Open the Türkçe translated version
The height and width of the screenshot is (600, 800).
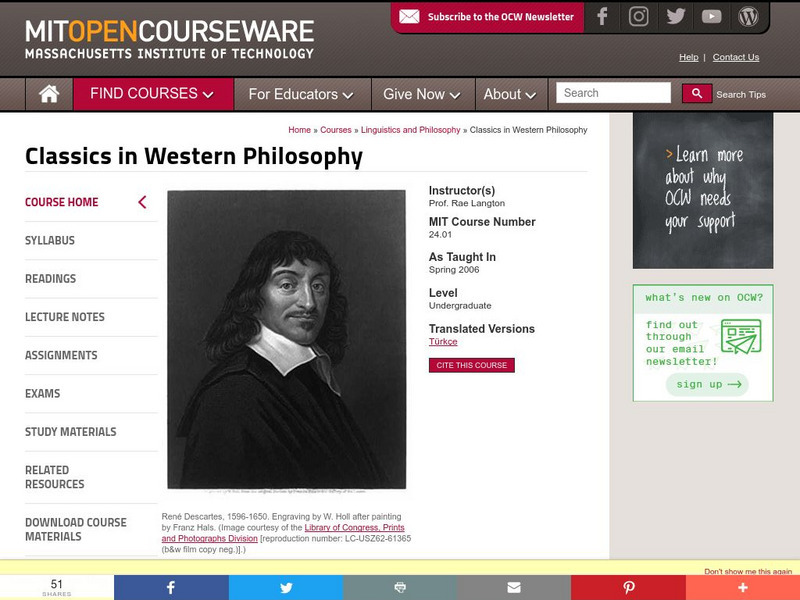(x=443, y=342)
